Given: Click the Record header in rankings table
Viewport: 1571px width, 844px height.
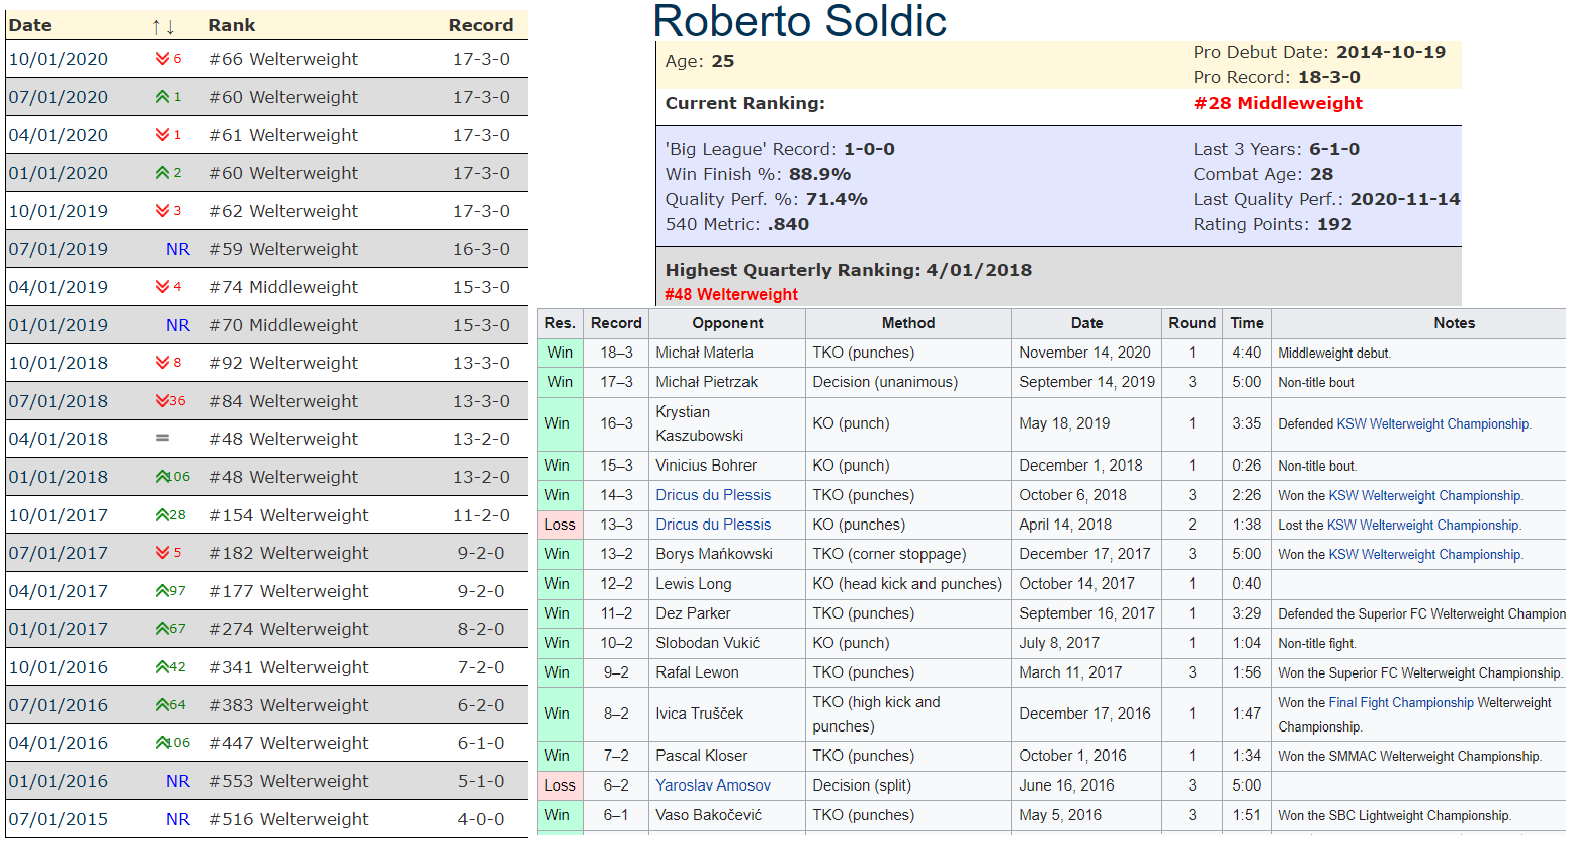Looking at the screenshot, I should [481, 25].
